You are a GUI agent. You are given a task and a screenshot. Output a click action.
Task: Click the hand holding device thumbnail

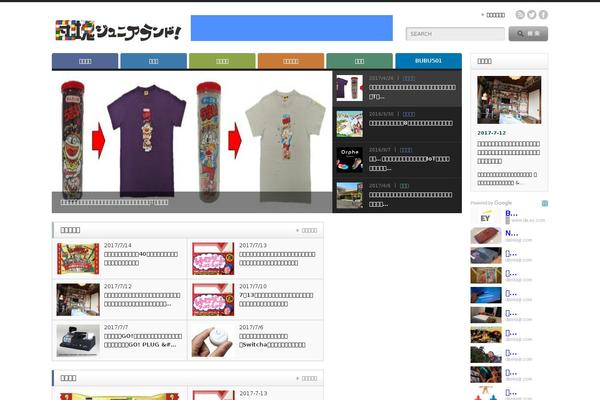point(213,341)
